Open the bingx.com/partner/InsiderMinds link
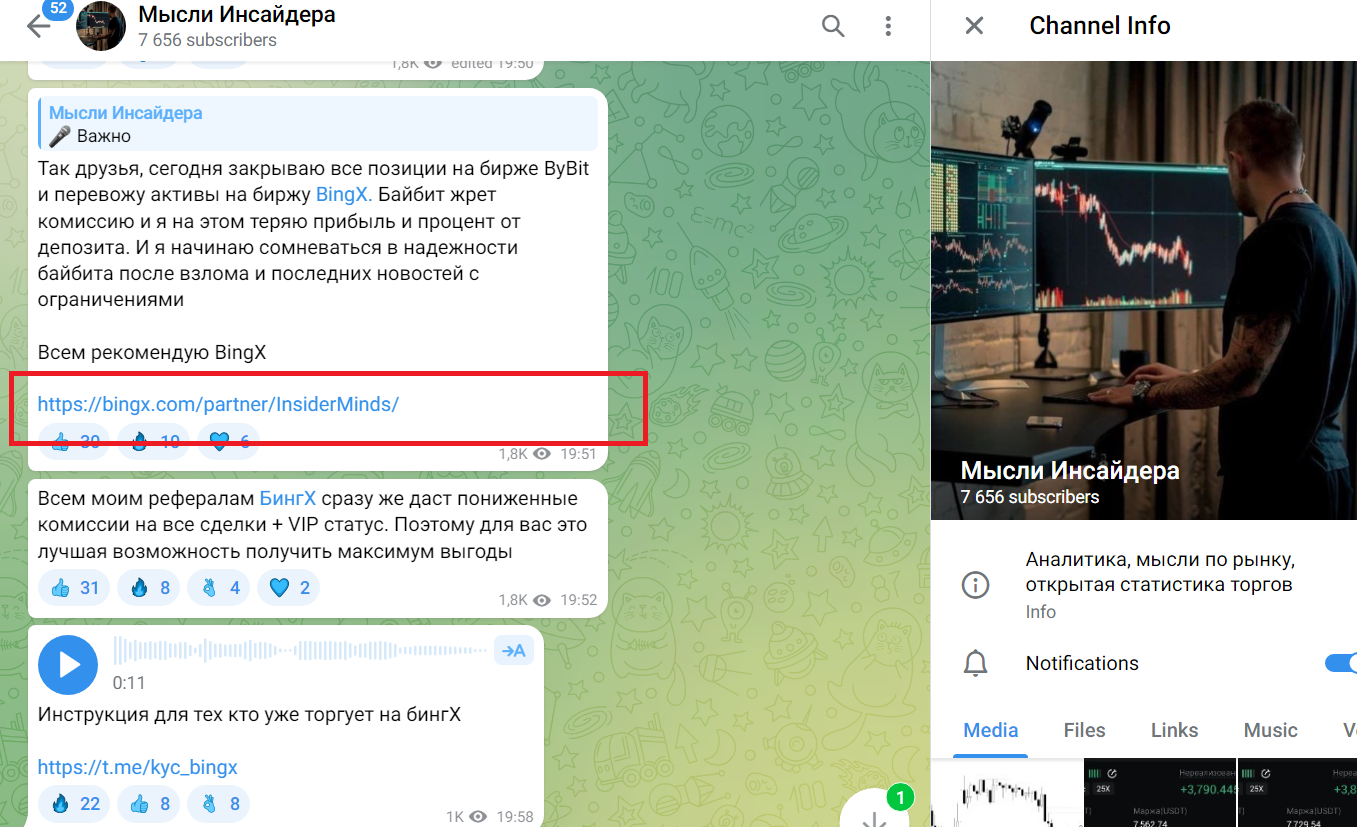 point(218,404)
